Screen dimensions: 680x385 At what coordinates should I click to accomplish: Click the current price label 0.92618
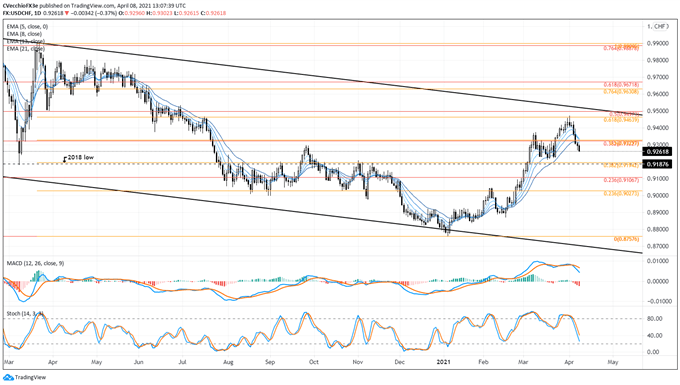click(658, 152)
